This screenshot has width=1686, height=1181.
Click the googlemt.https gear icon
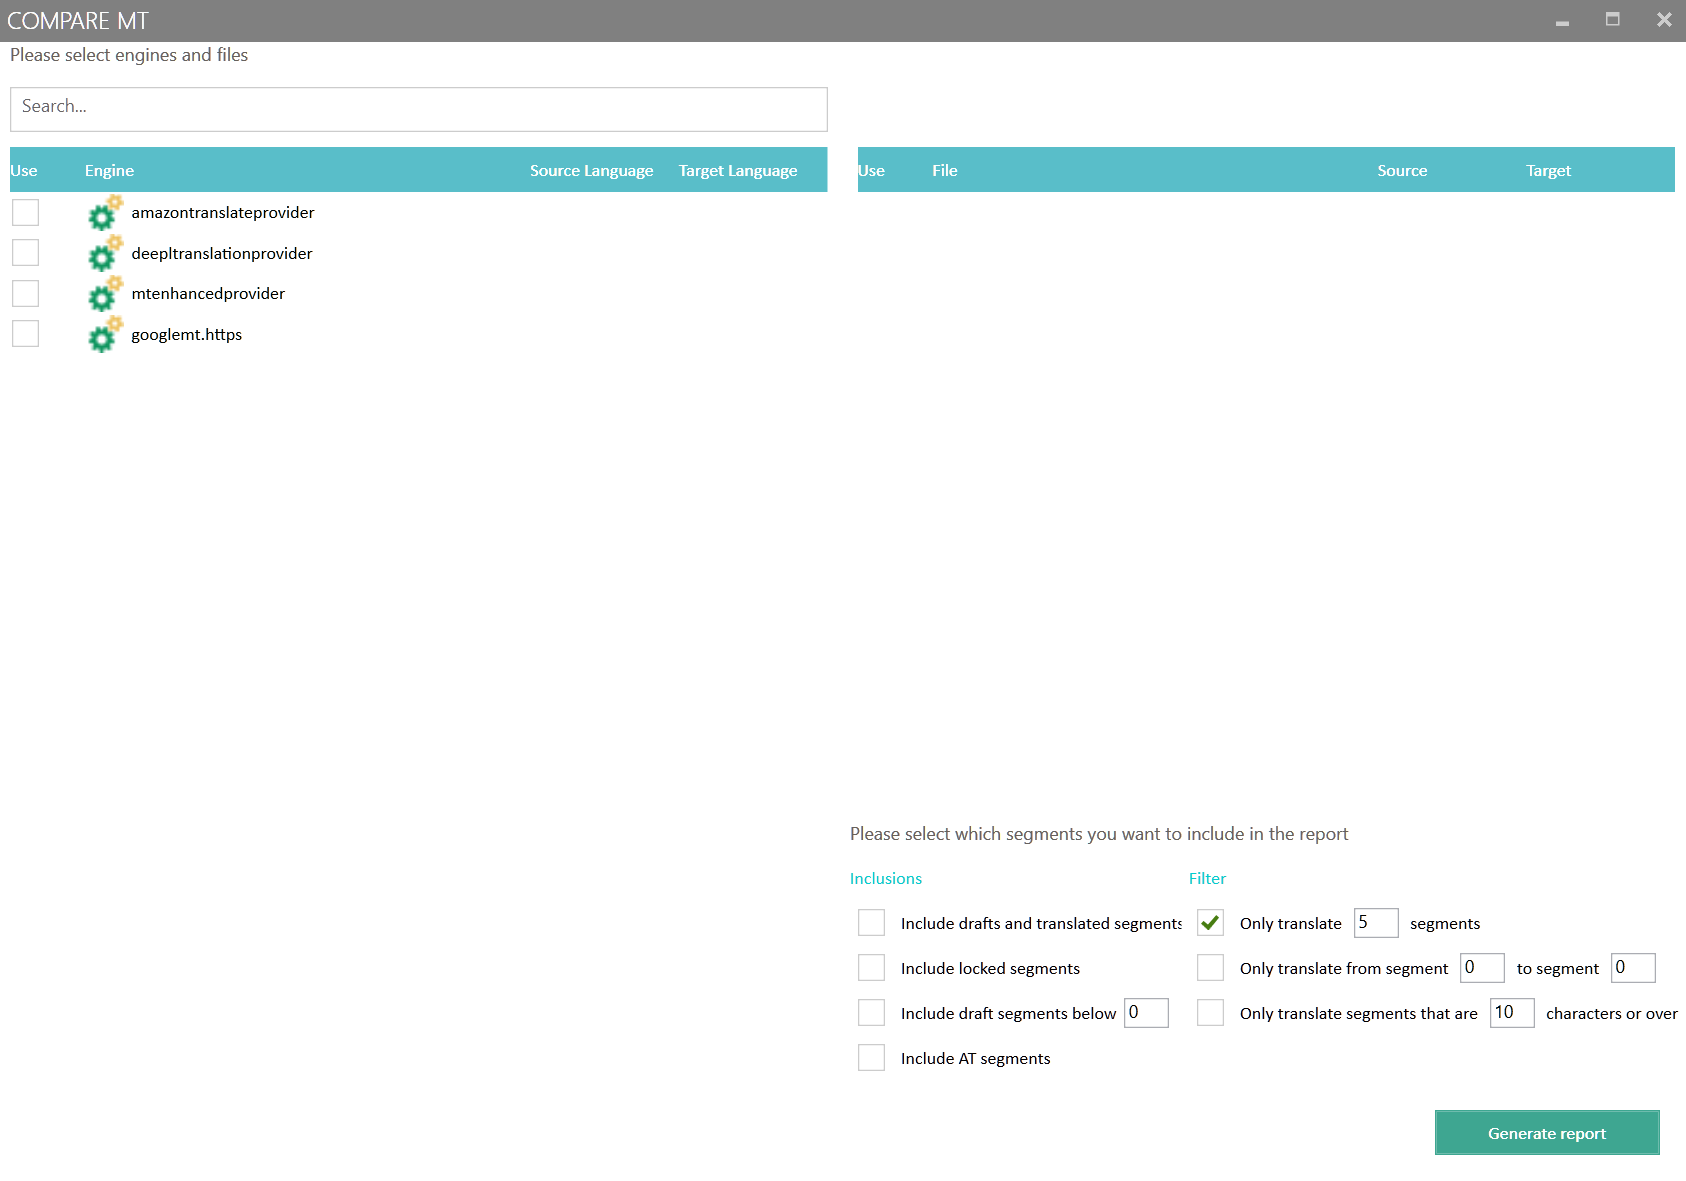tap(104, 335)
